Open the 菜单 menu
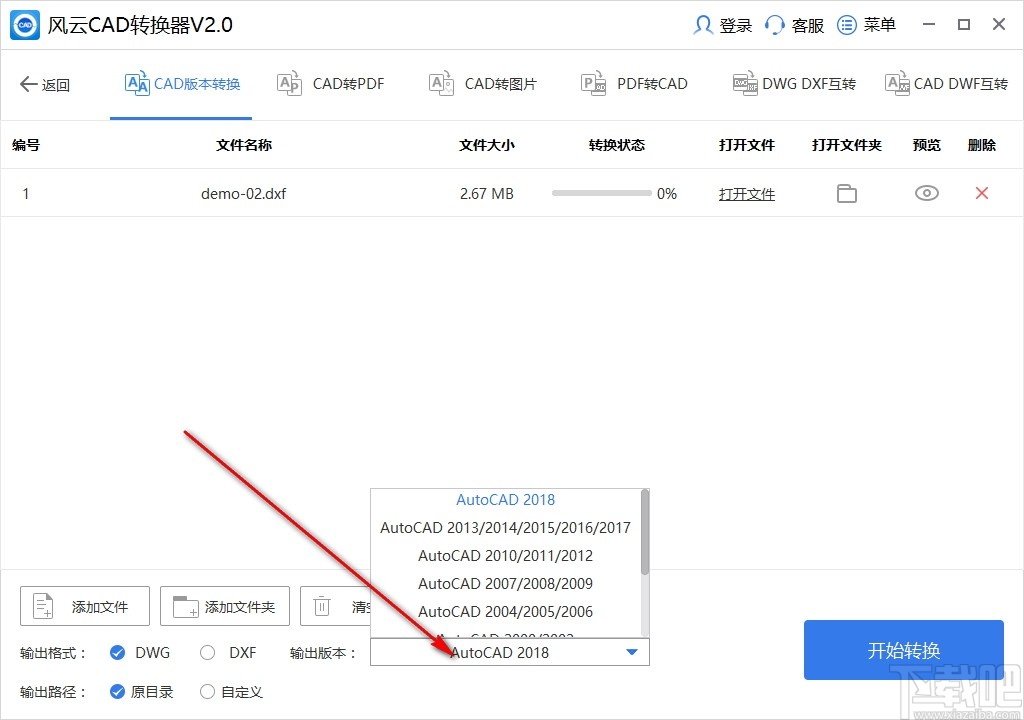The width and height of the screenshot is (1024, 720). coord(867,24)
